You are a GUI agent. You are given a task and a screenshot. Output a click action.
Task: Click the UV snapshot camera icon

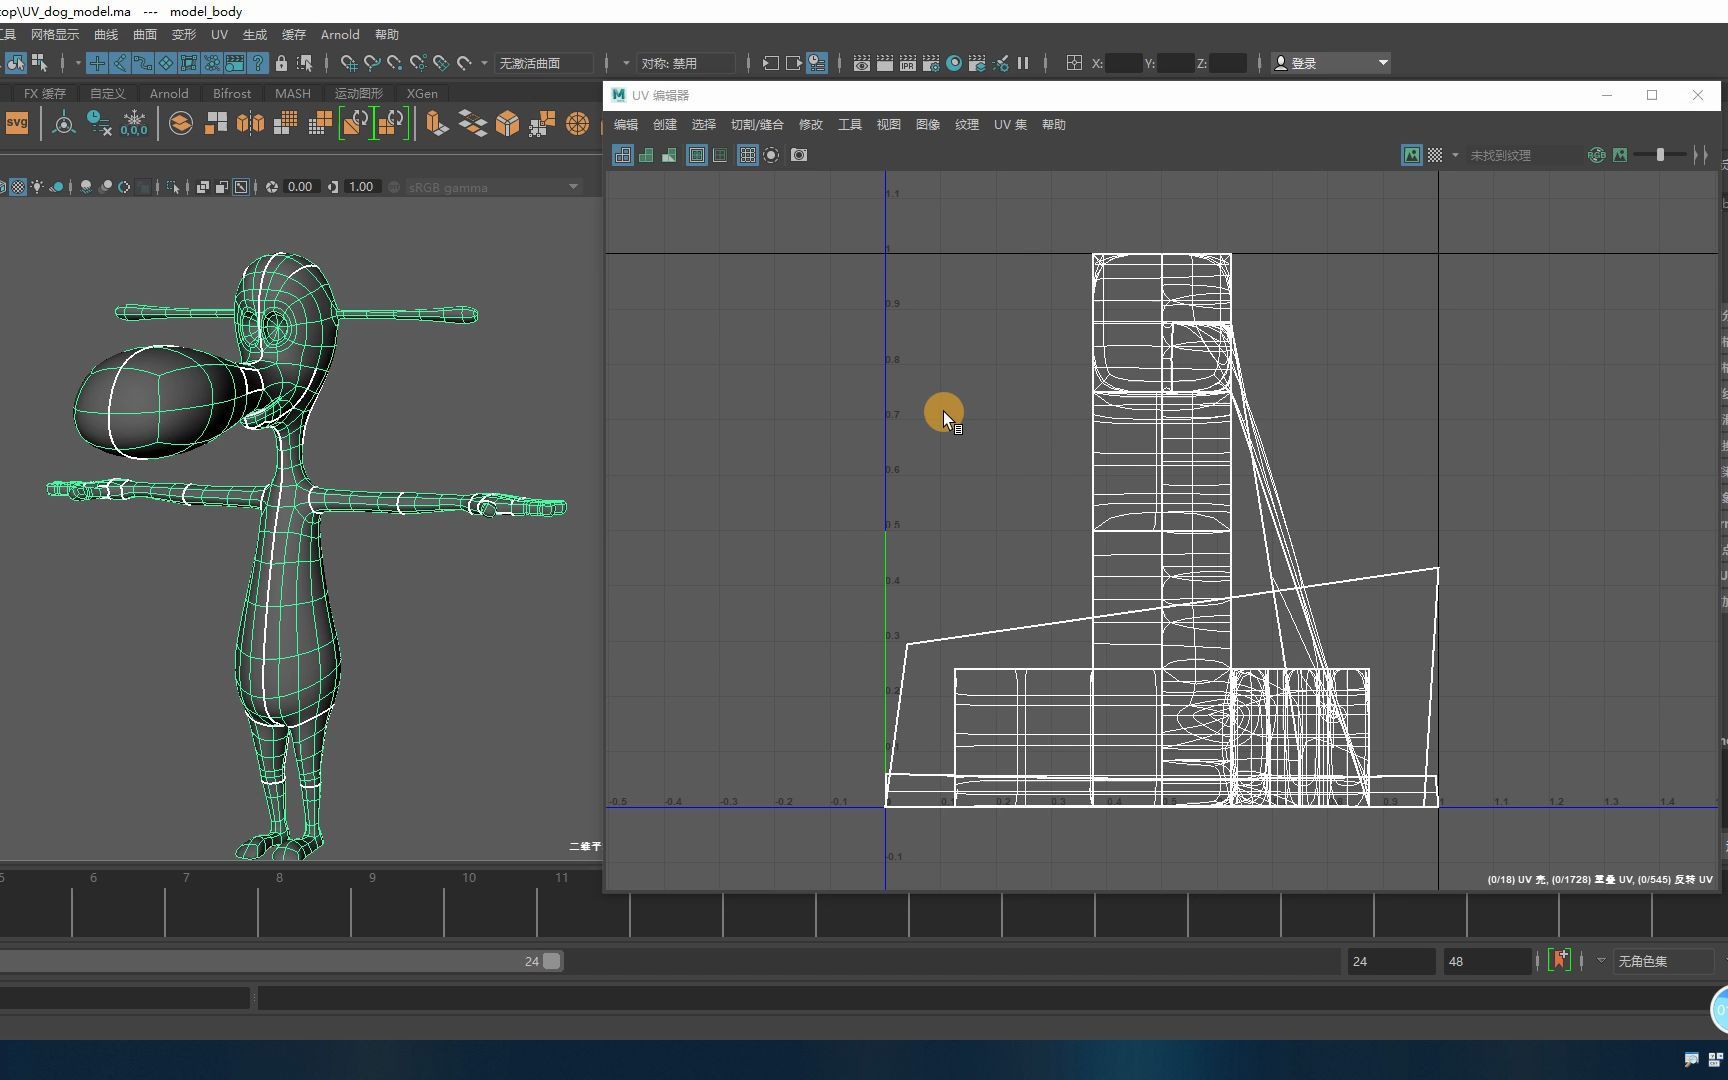[x=799, y=155]
